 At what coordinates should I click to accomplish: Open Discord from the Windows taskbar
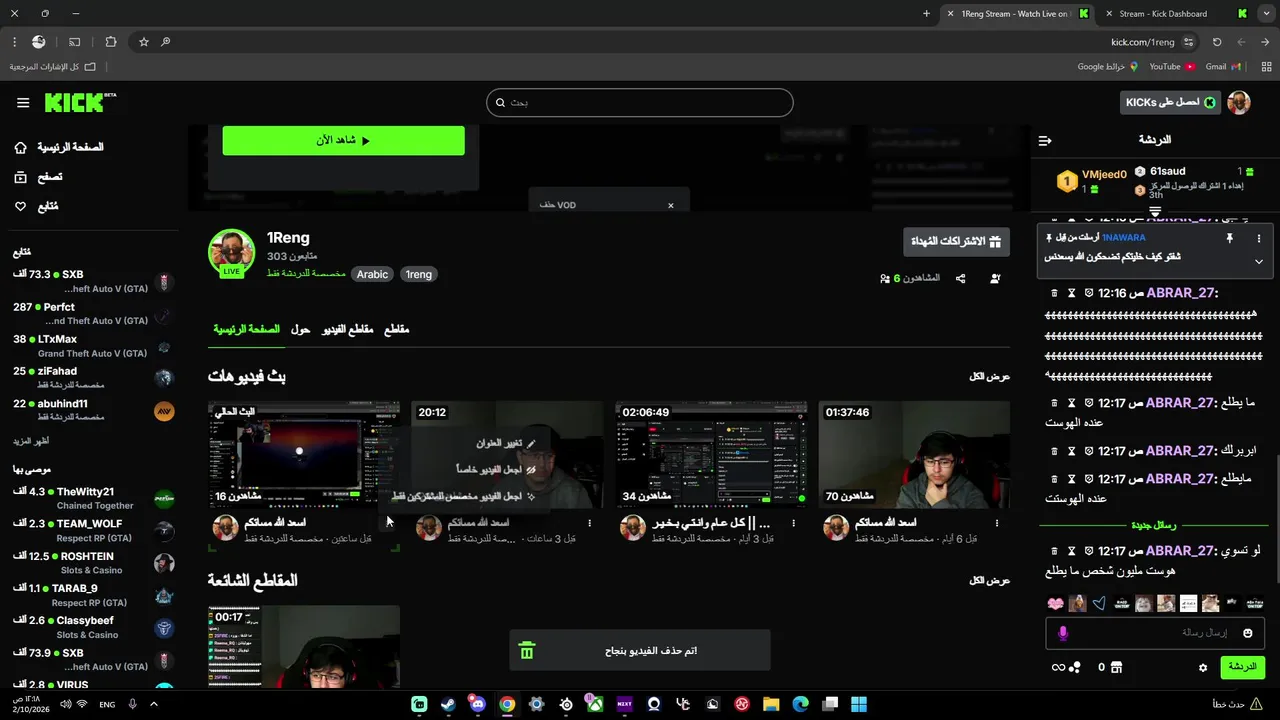pyautogui.click(x=477, y=704)
